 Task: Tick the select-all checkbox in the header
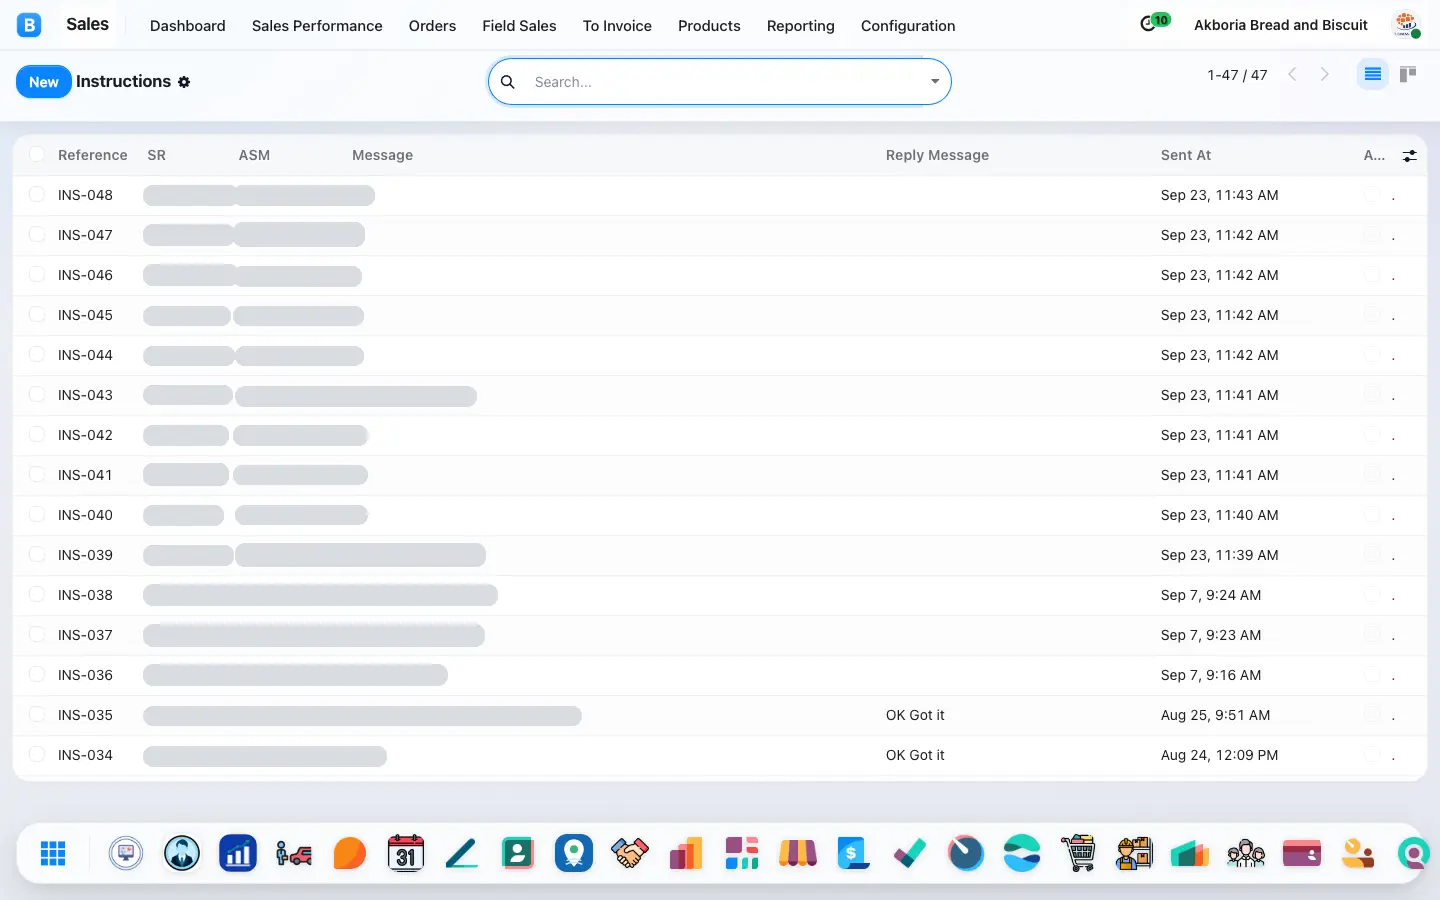37,154
